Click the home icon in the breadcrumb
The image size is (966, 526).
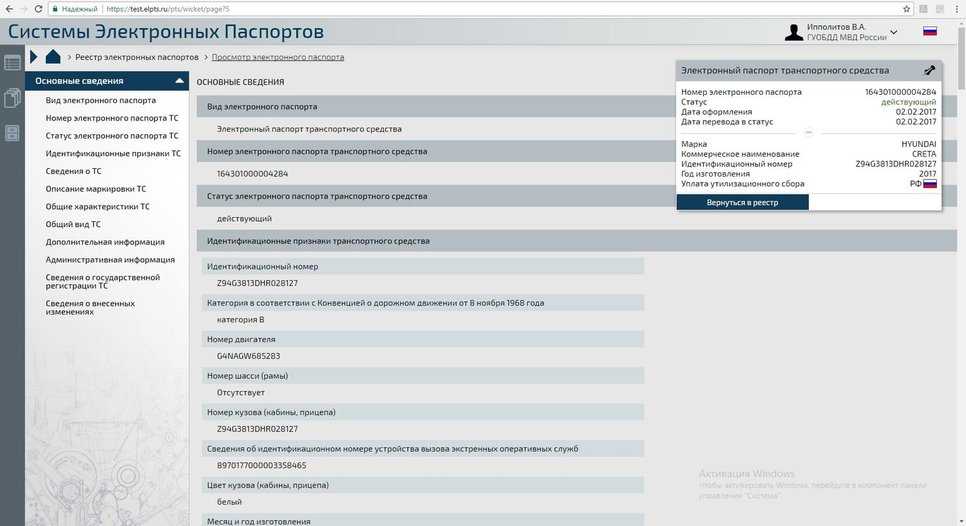[x=53, y=57]
